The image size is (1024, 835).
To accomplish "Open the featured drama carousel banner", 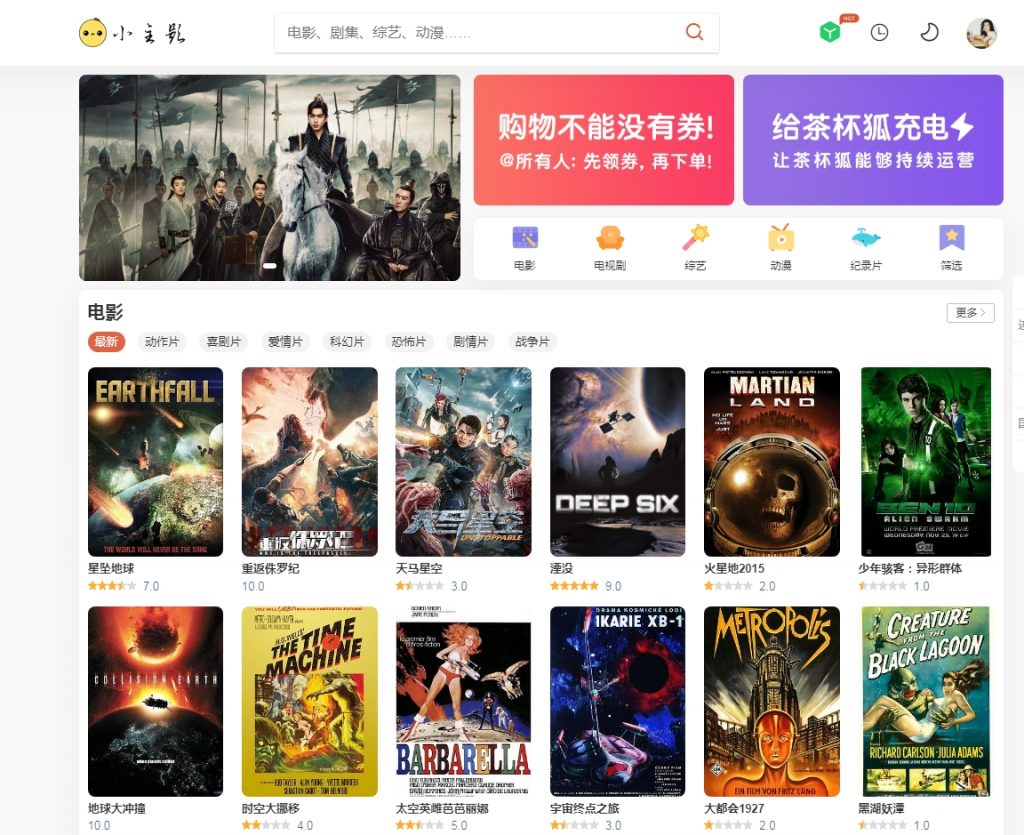I will tap(270, 178).
